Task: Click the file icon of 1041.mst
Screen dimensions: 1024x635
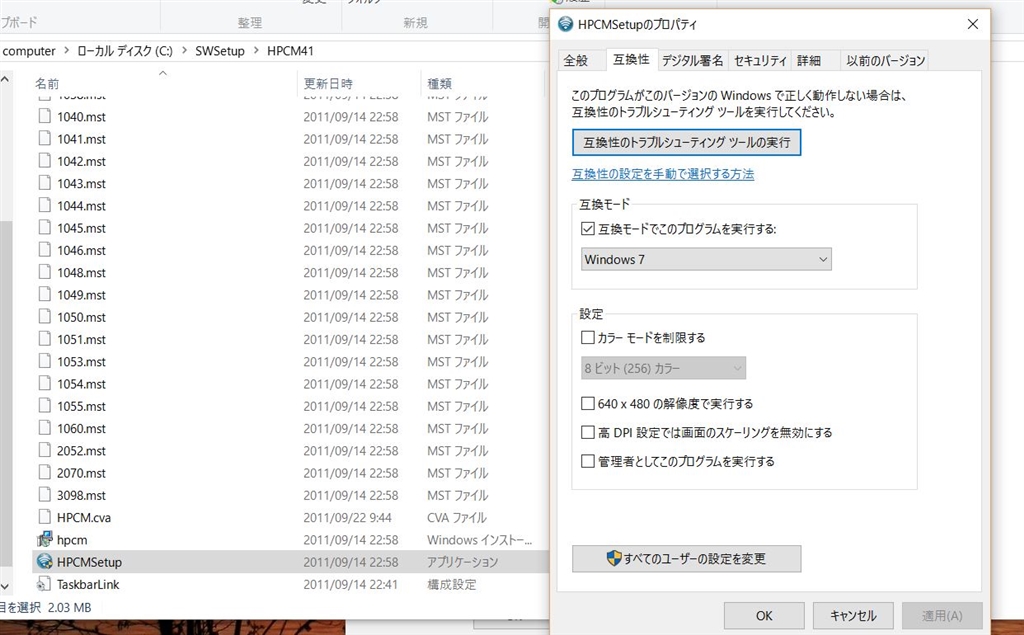Action: point(44,138)
